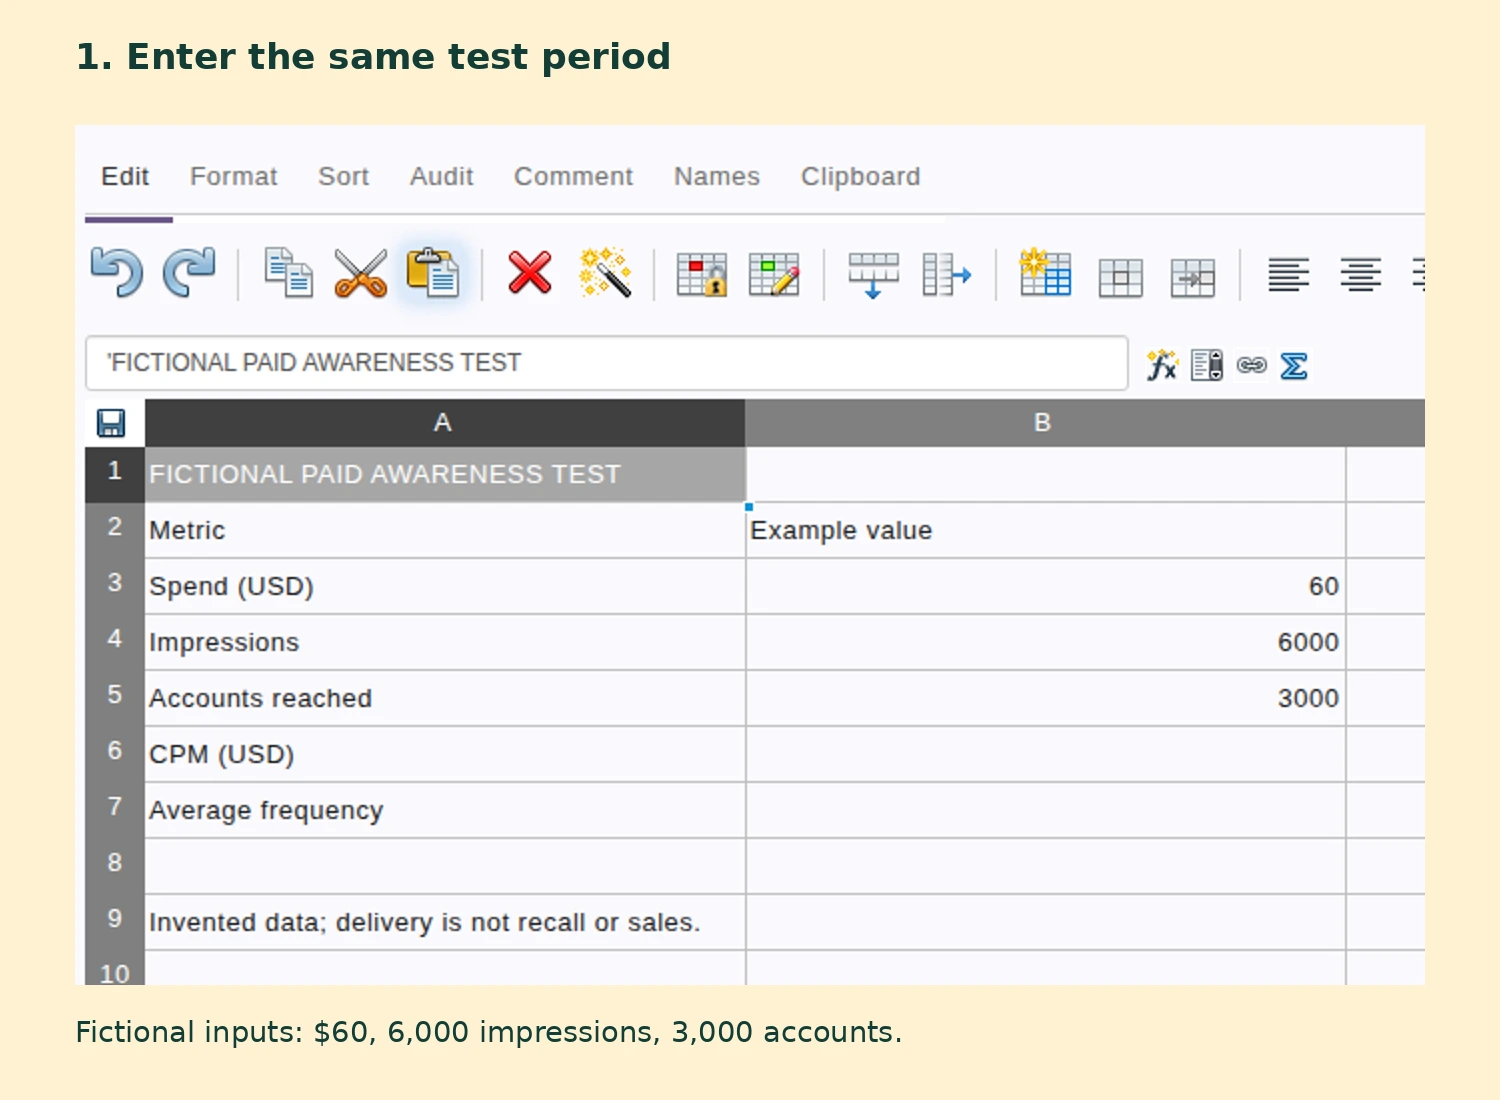The height and width of the screenshot is (1100, 1500).
Task: Align cell text to the left
Action: click(1288, 274)
